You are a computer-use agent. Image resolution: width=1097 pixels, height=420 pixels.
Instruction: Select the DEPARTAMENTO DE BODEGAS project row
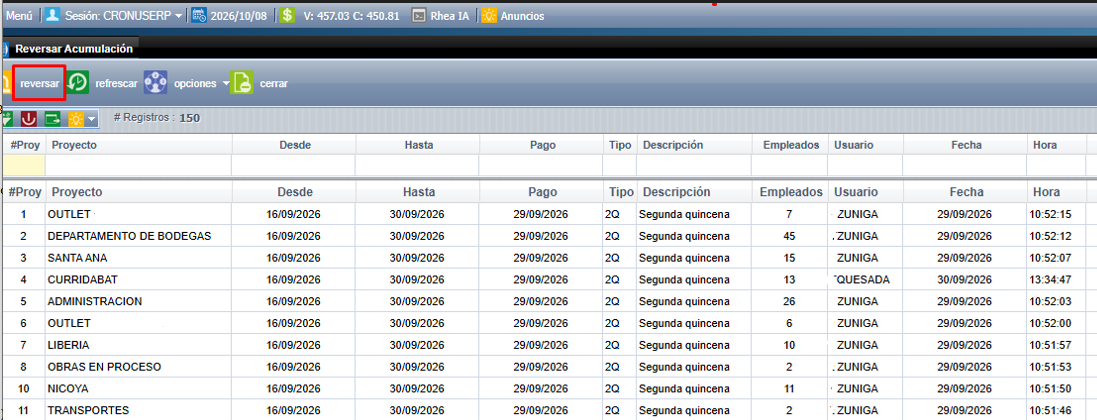tap(548, 236)
